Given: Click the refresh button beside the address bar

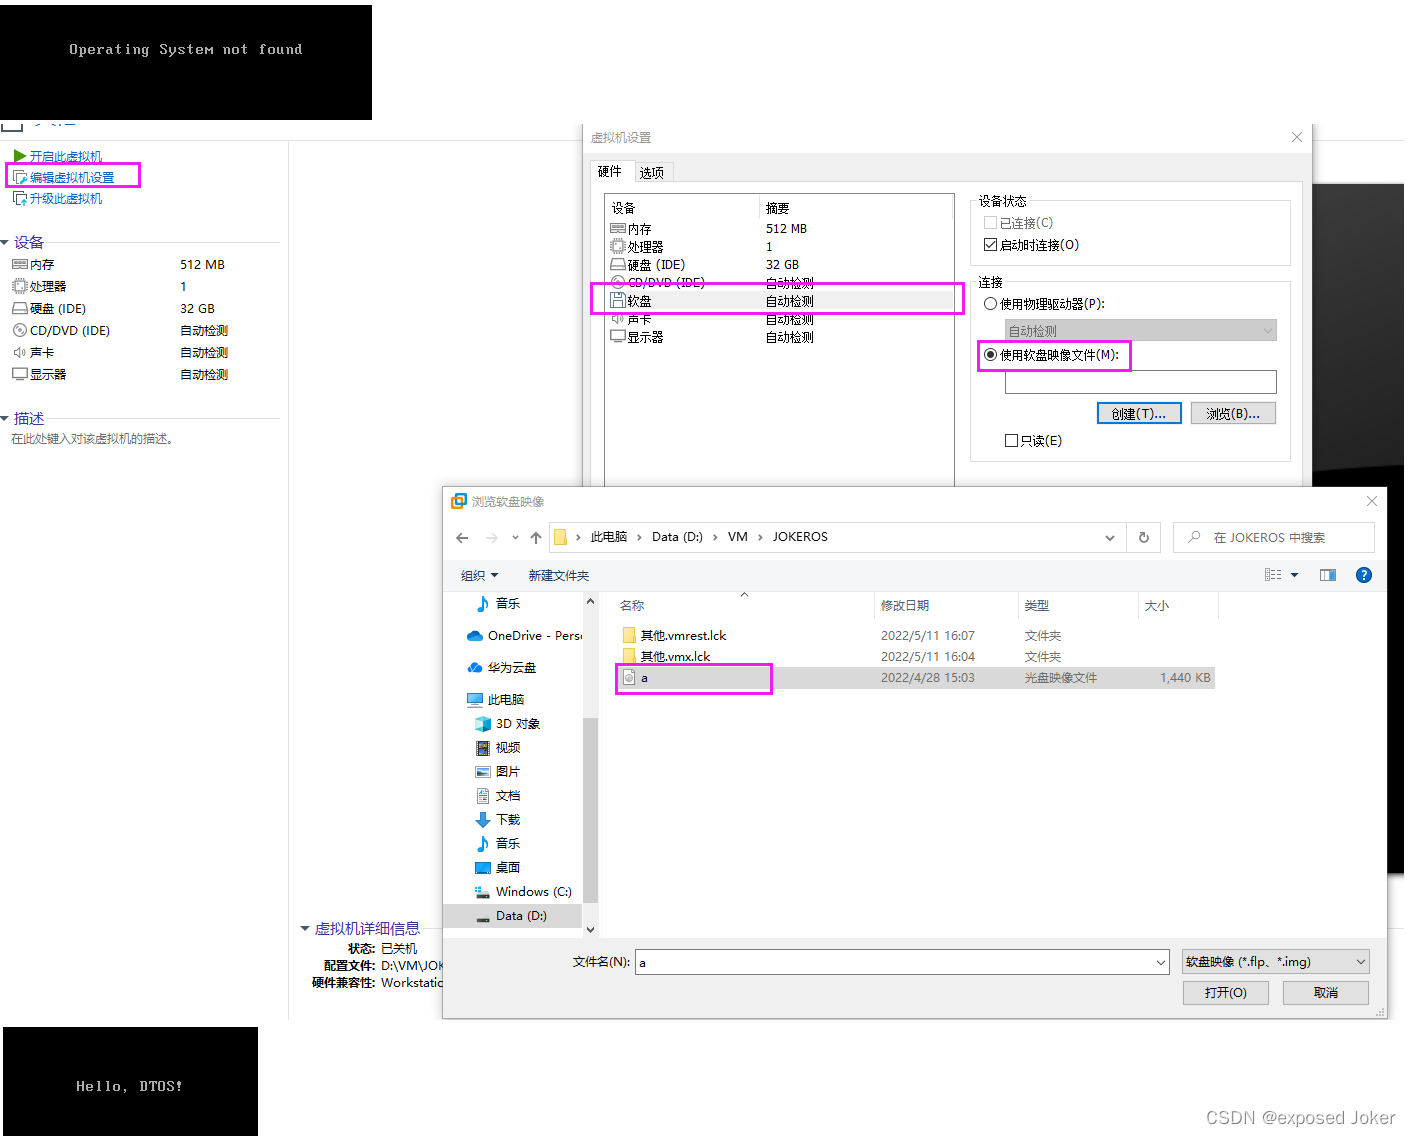Looking at the screenshot, I should (x=1144, y=538).
